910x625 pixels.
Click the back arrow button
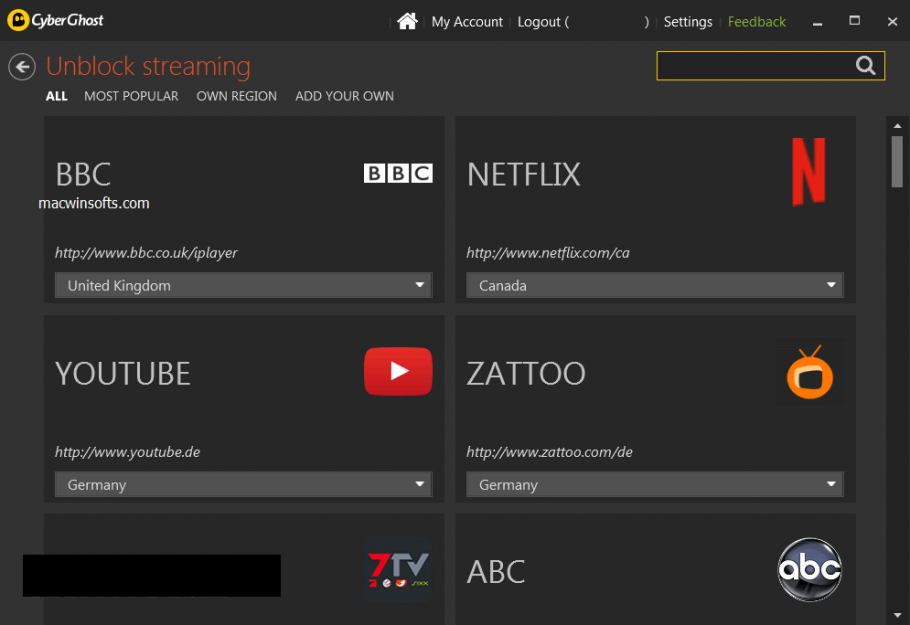[22, 67]
